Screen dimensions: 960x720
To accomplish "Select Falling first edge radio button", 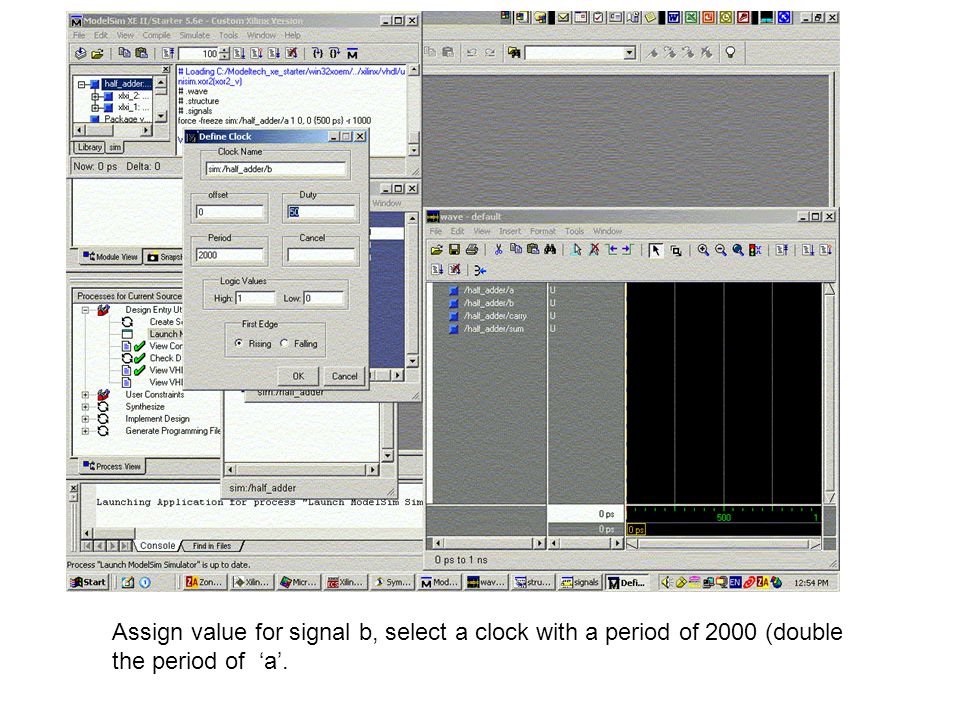I will click(x=284, y=343).
